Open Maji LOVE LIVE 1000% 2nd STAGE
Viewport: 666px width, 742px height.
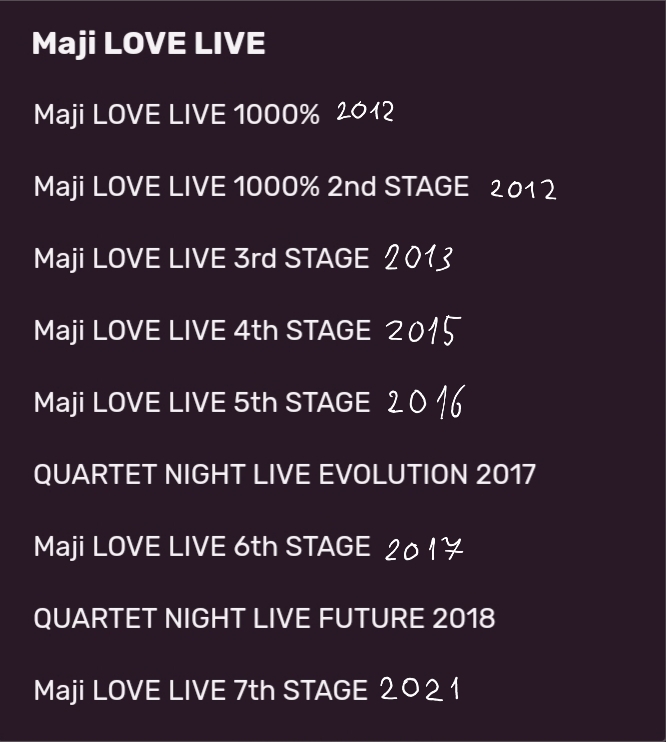(x=250, y=187)
